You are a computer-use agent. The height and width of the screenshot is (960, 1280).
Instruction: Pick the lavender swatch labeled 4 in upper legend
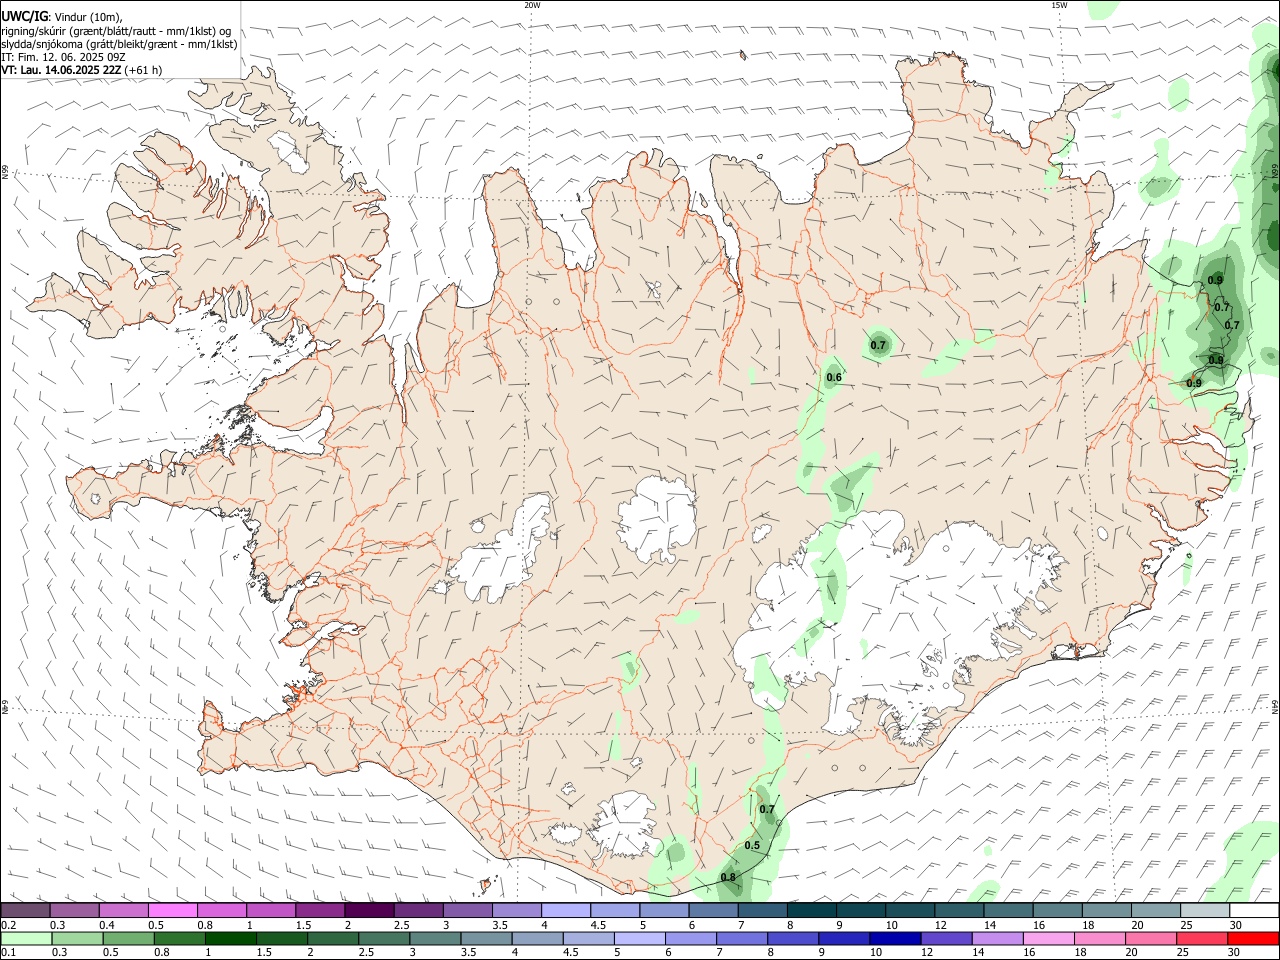[566, 910]
